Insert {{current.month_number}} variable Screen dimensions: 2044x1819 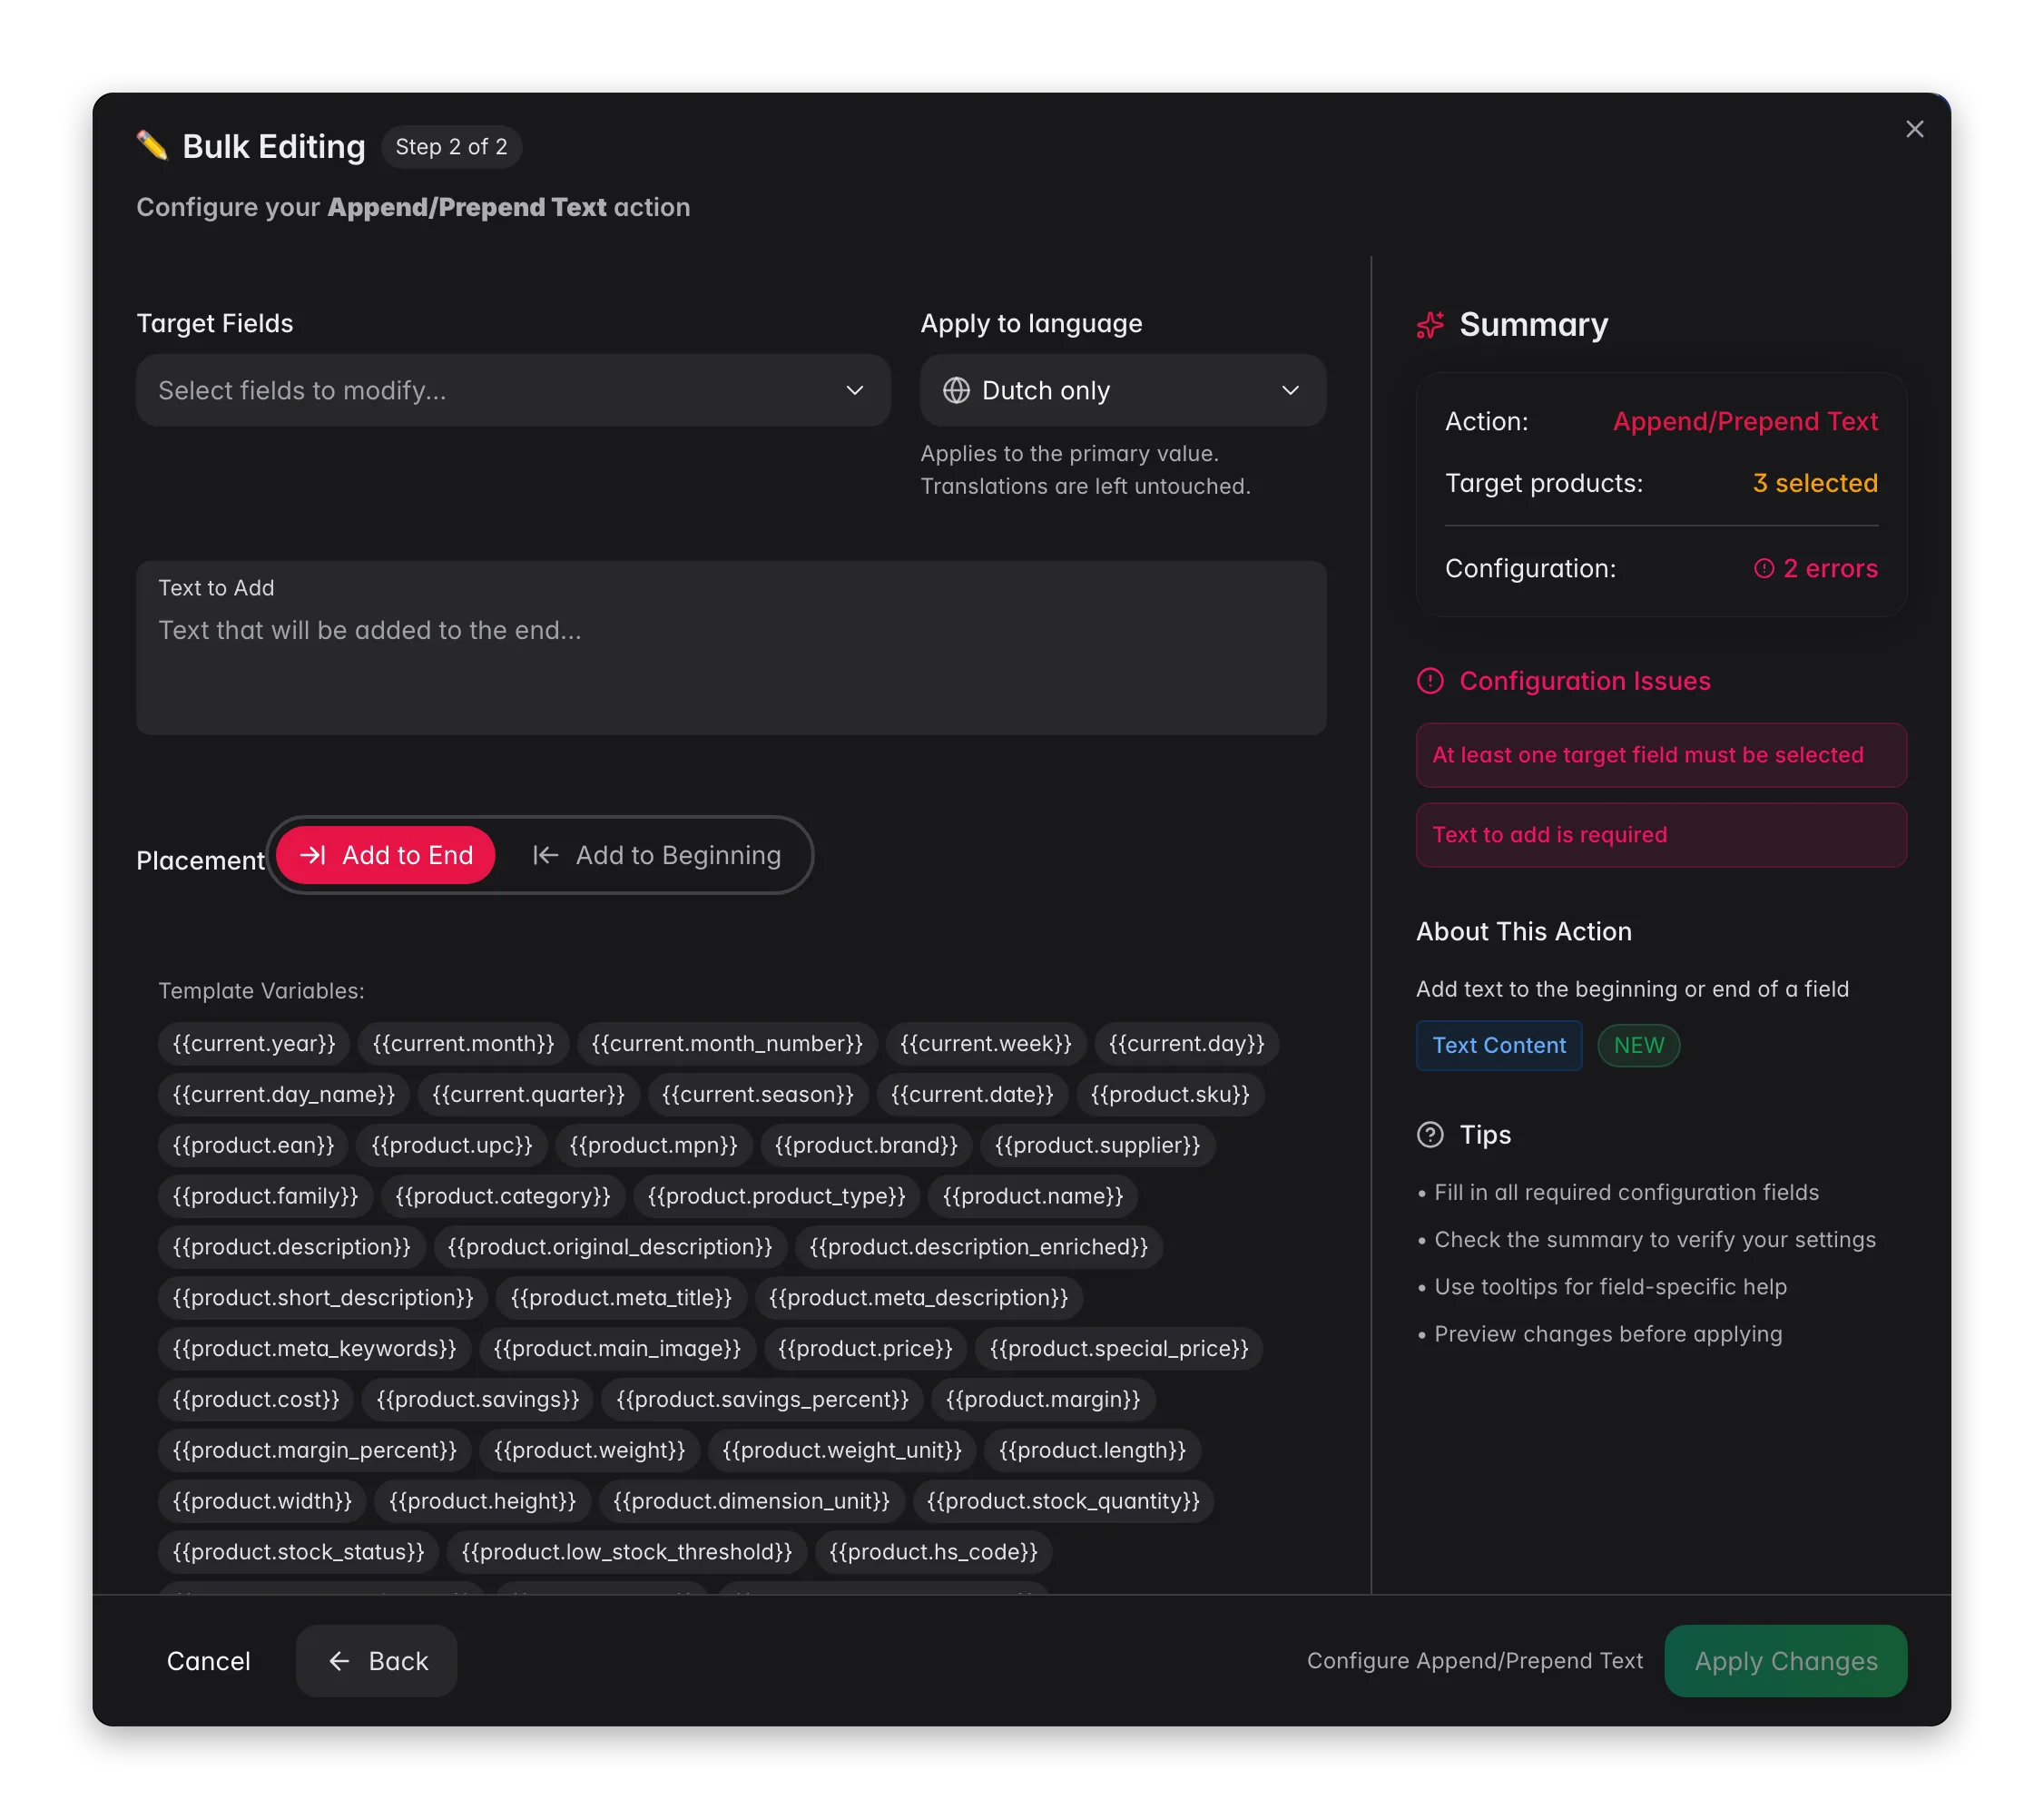pos(727,1043)
